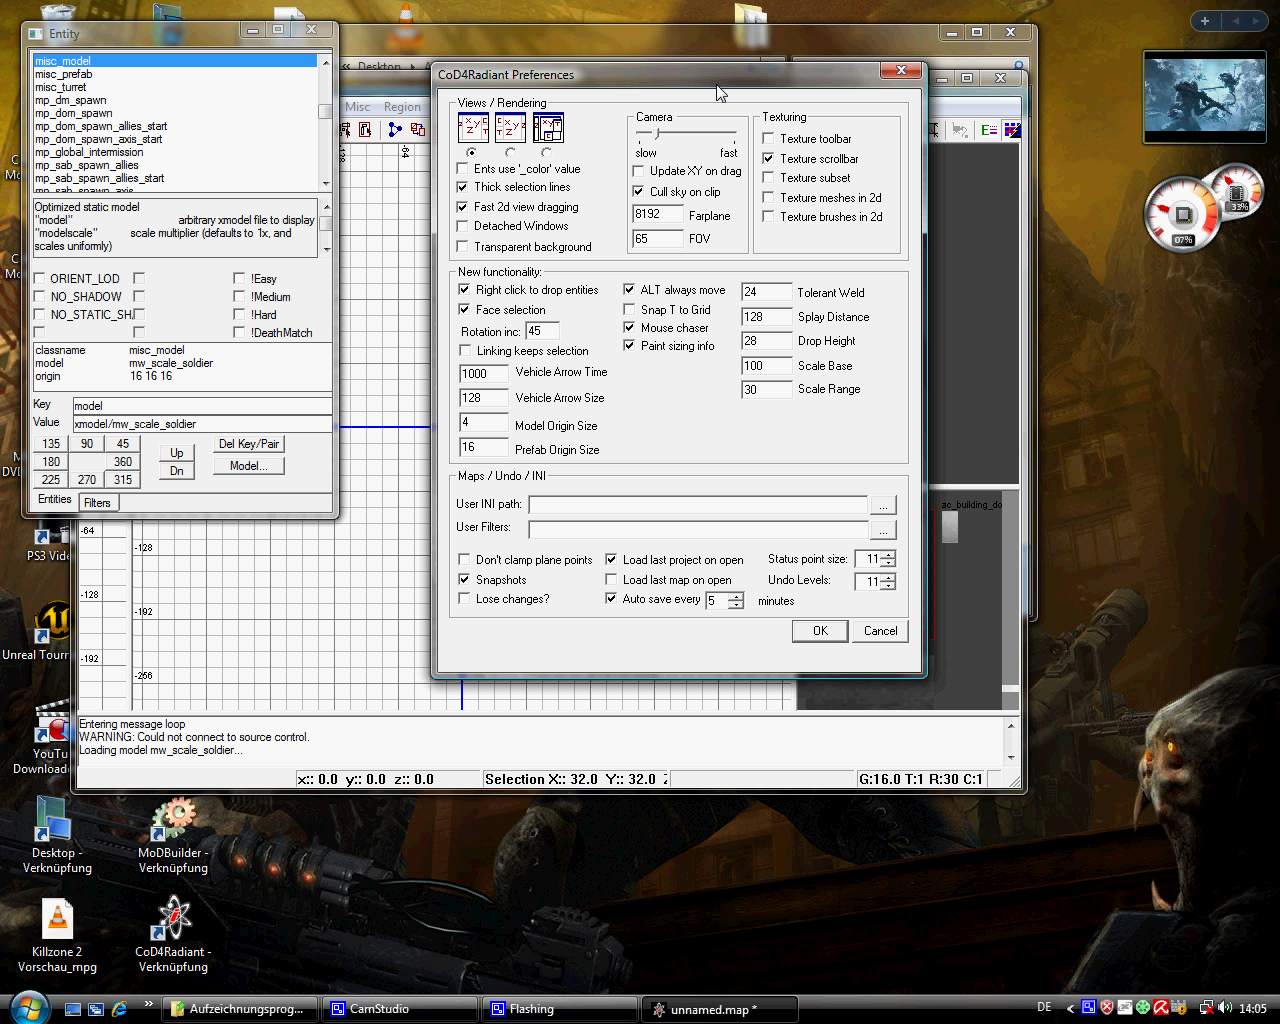Screen dimensions: 1280x1024
Task: Select the first XYZ split view layout icon
Action: pos(473,128)
